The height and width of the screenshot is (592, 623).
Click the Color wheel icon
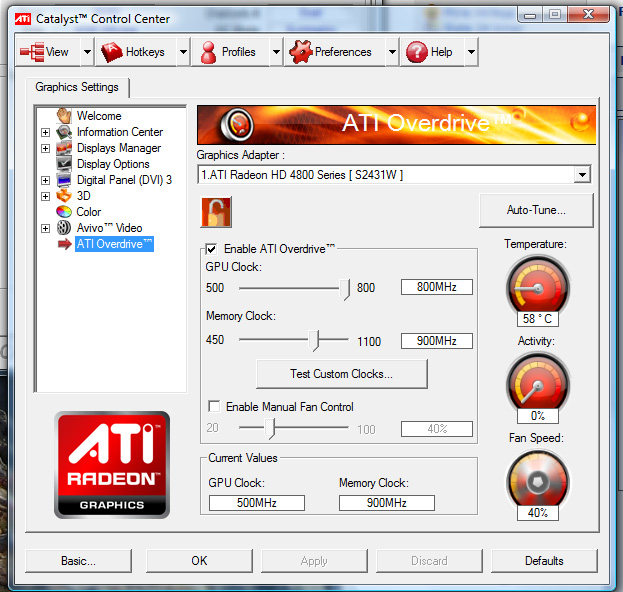64,212
